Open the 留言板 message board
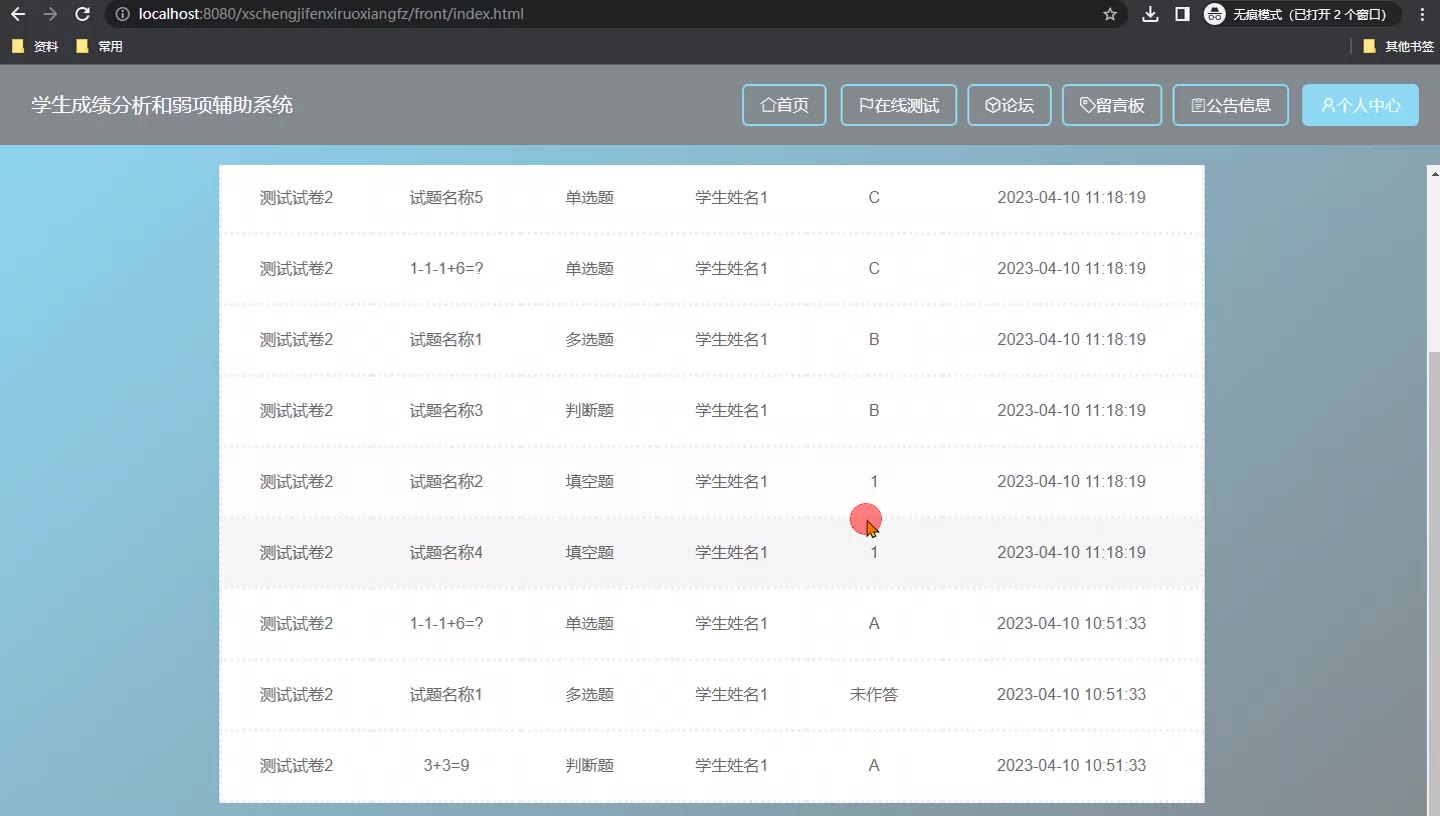The image size is (1440, 816). (1111, 105)
